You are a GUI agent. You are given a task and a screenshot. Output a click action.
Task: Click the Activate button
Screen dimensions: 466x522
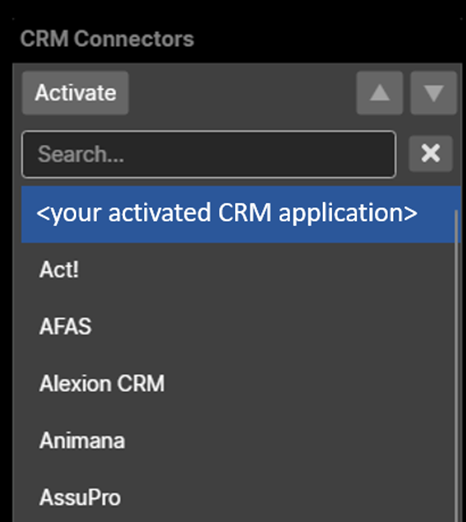click(75, 93)
